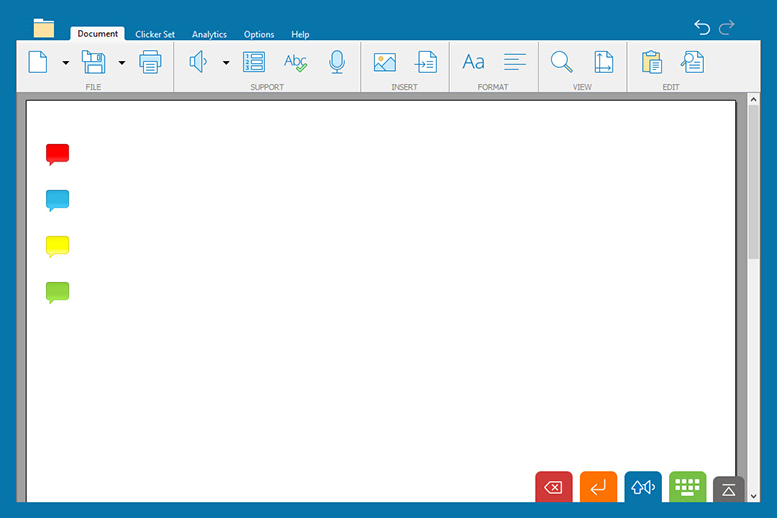
Task: Select the red speech bubble
Action: 58,153
